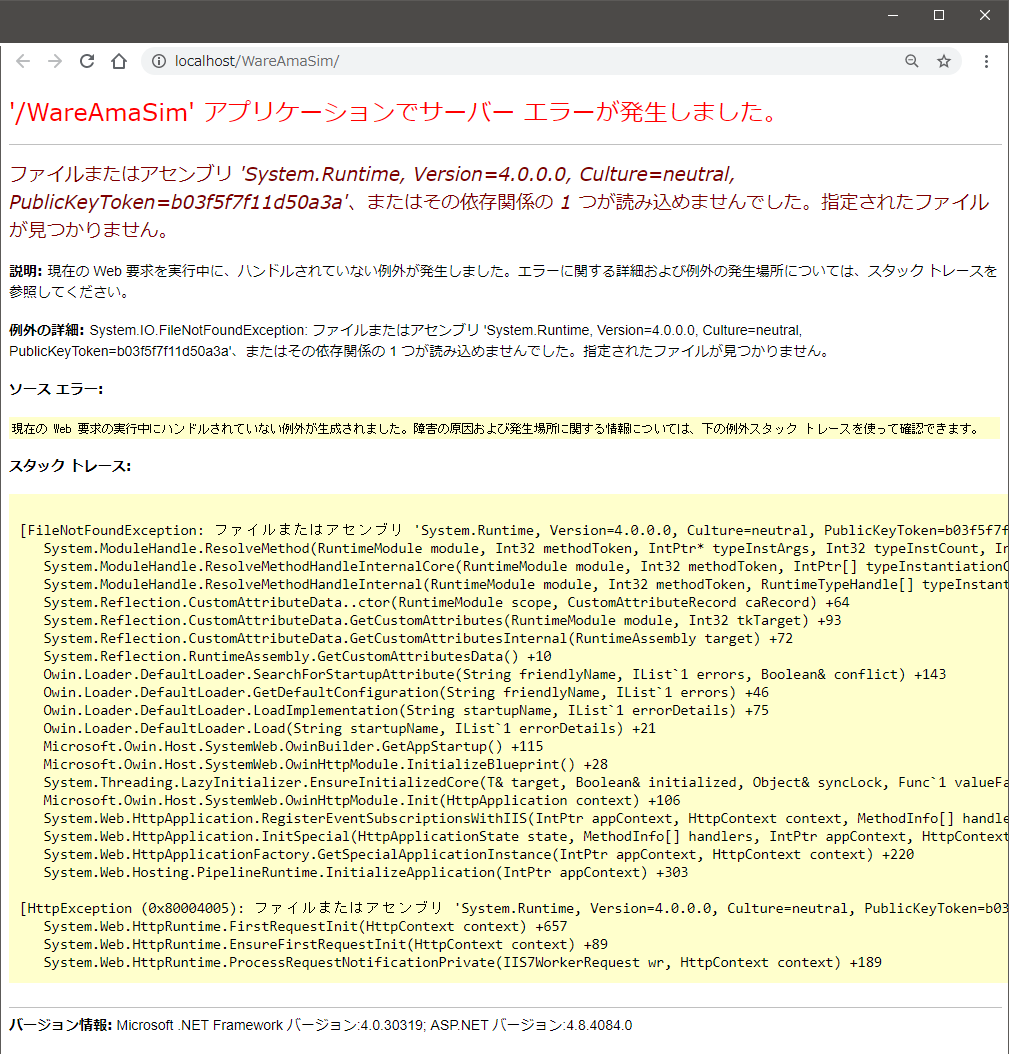Click the '説明:' label
Viewport: 1009px width, 1054px height.
[26, 271]
